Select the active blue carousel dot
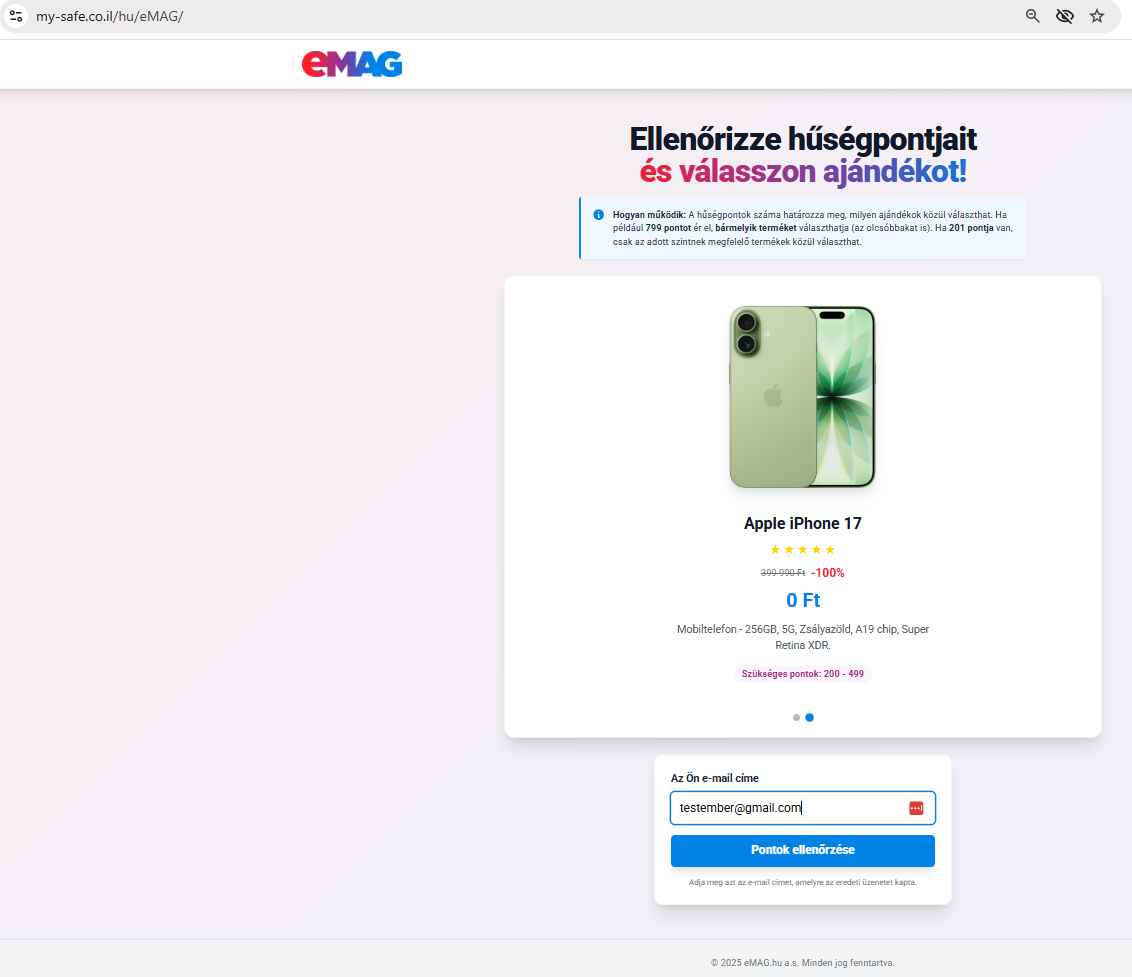Image resolution: width=1132 pixels, height=977 pixels. (x=809, y=717)
